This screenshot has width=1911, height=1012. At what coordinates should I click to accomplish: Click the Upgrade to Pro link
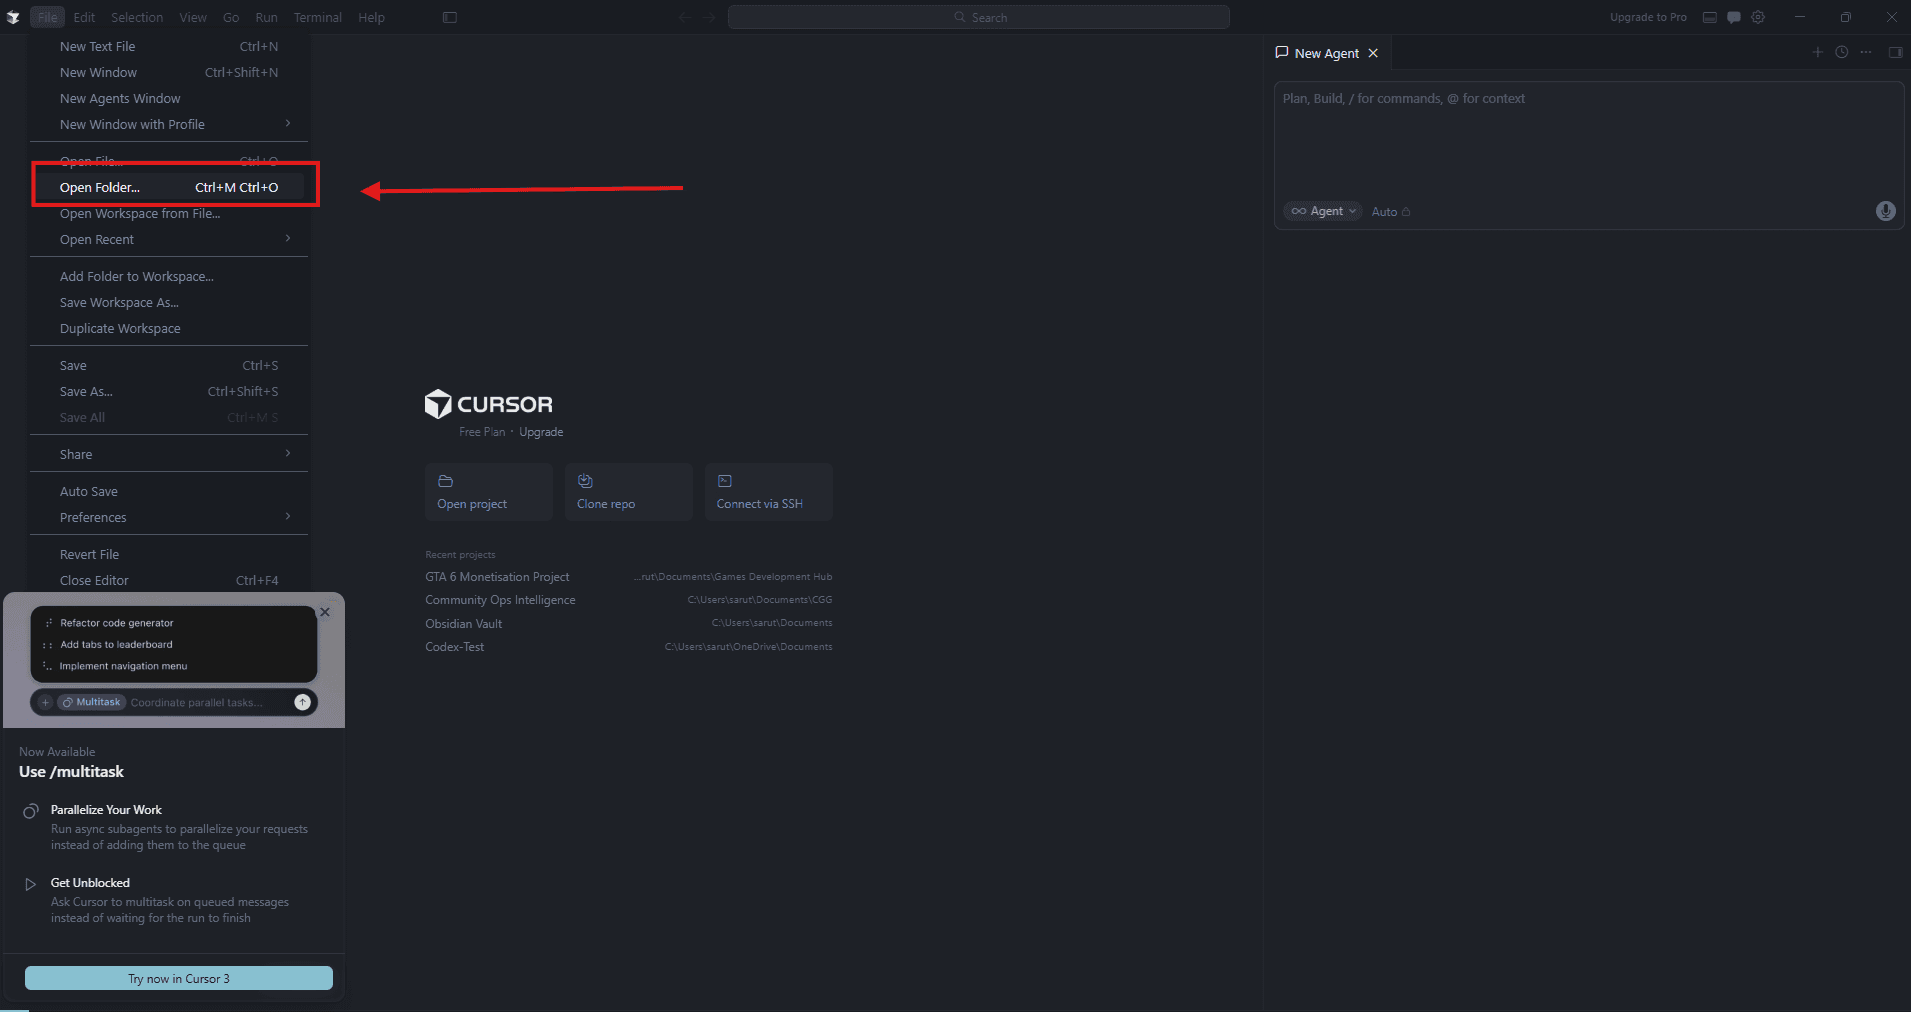(1648, 17)
